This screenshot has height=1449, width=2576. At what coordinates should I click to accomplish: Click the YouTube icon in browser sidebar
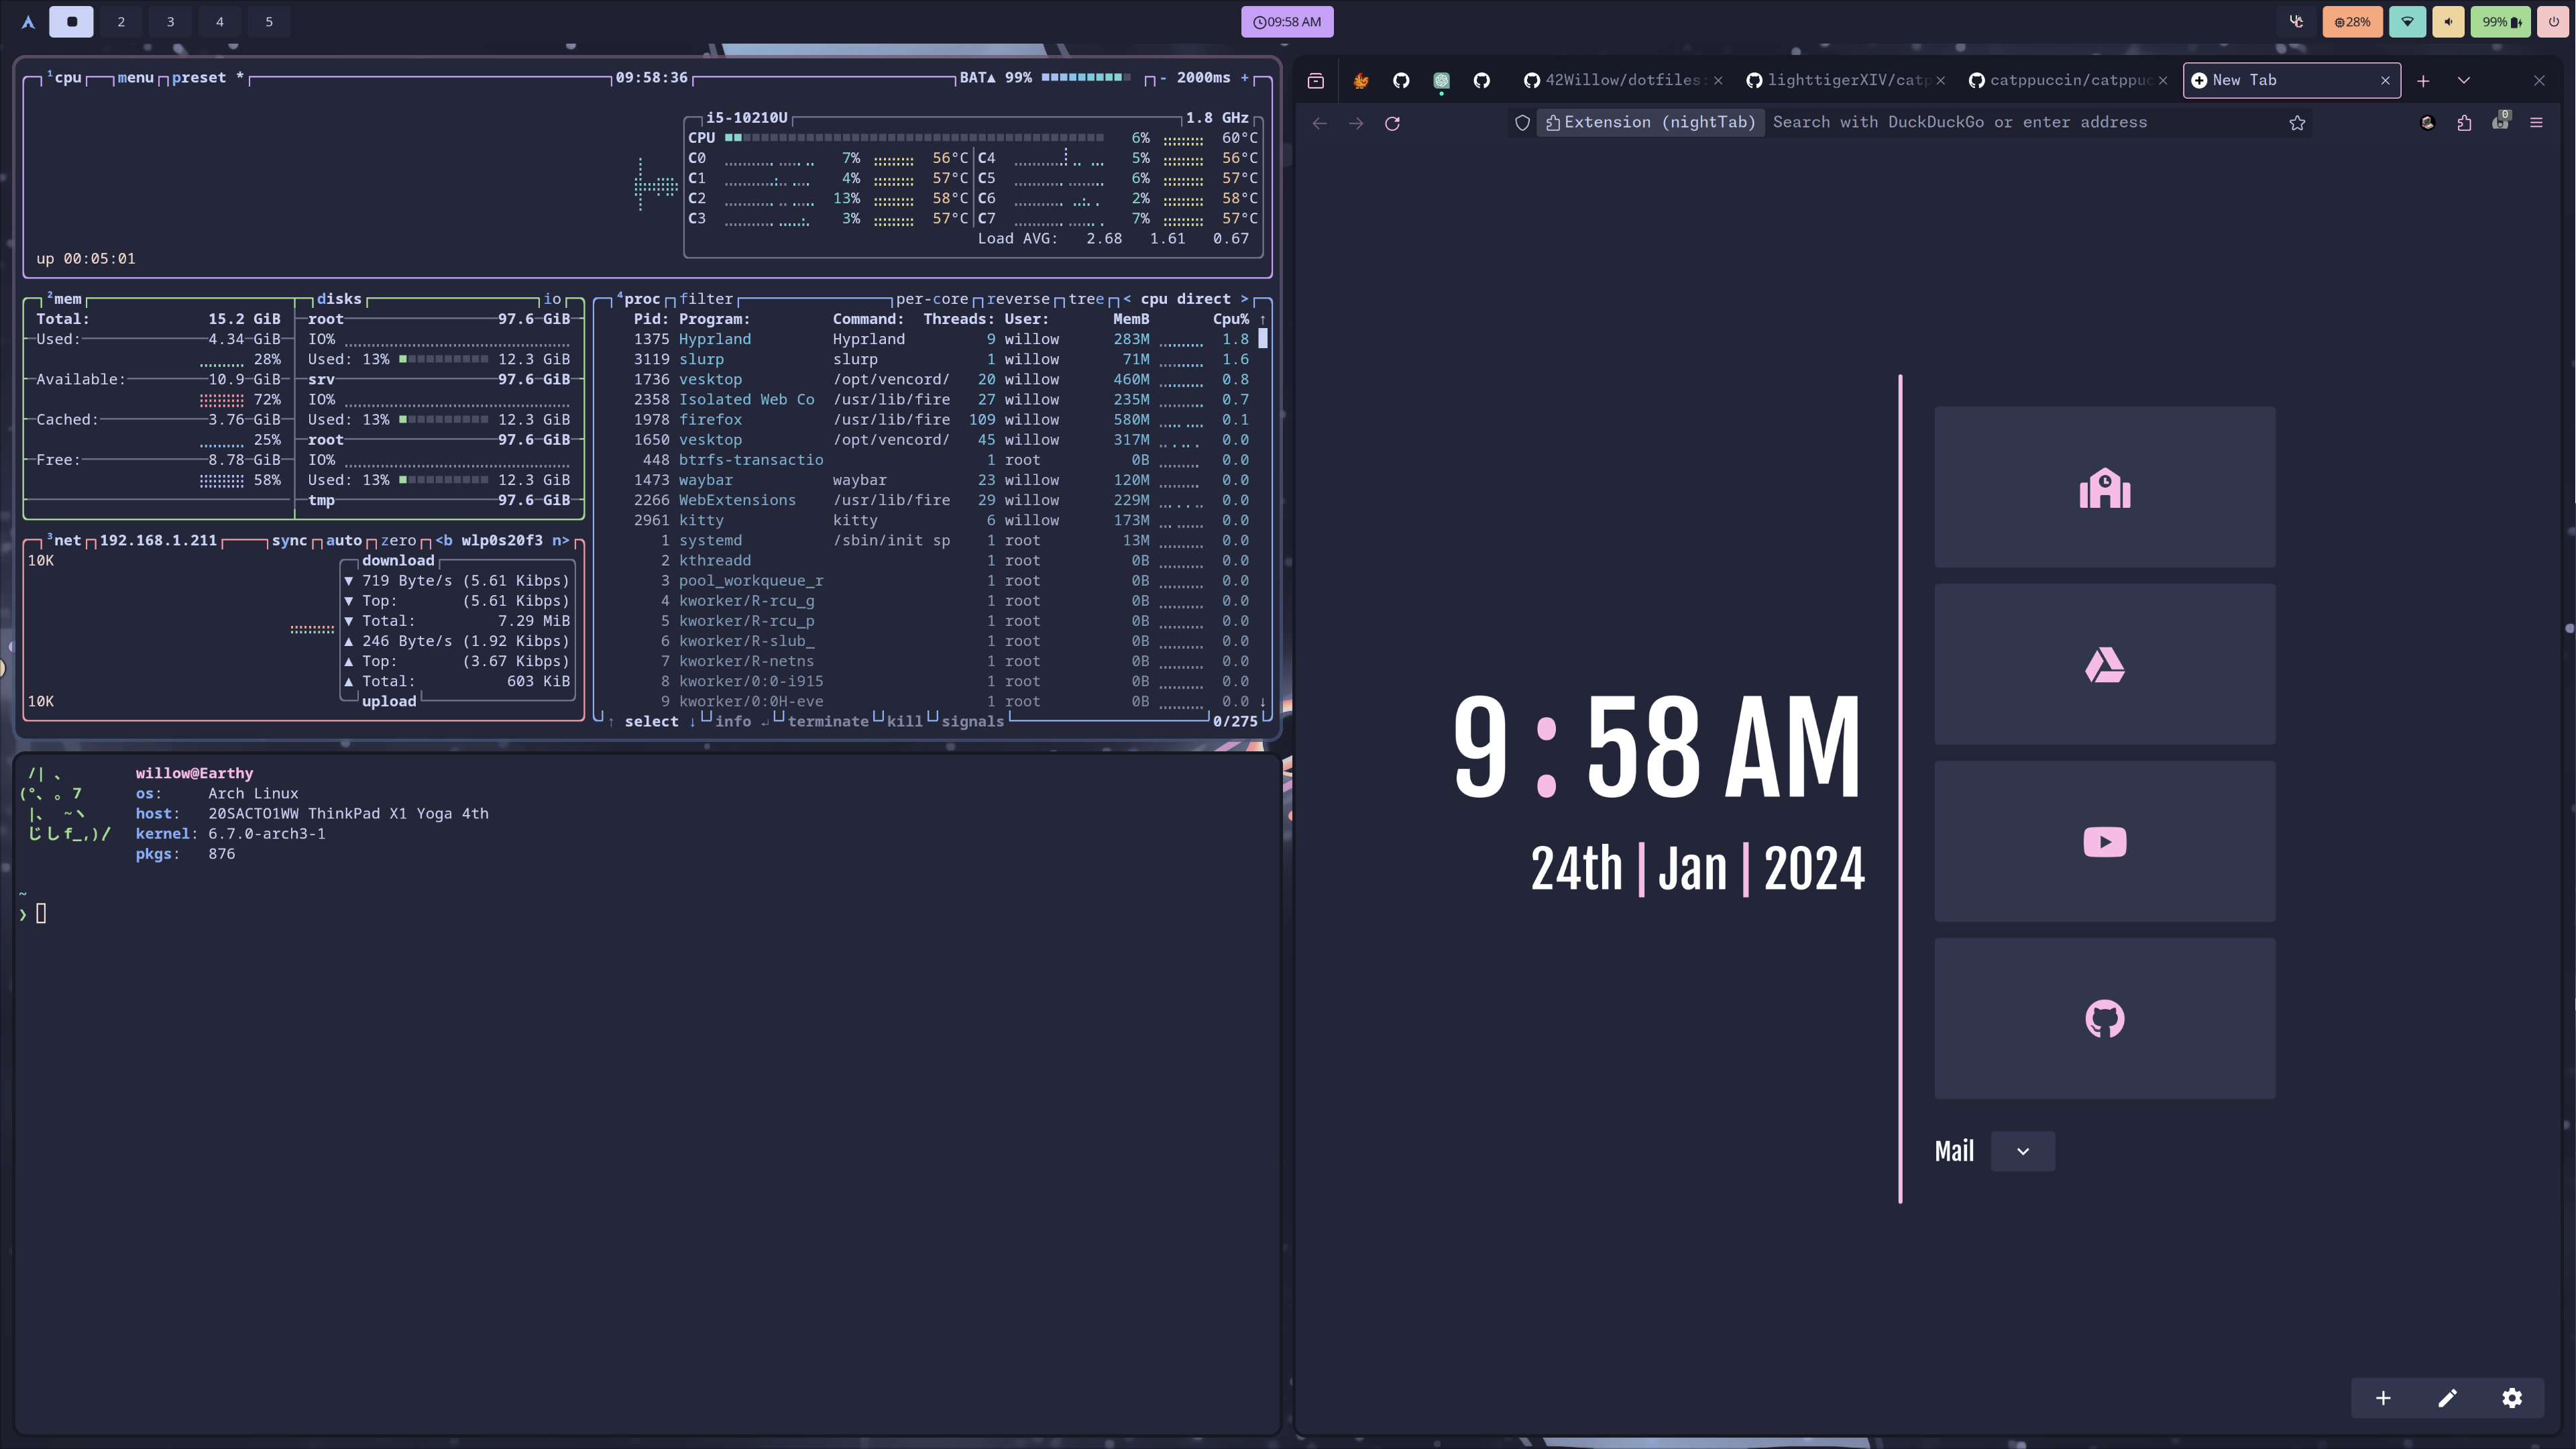2105,842
